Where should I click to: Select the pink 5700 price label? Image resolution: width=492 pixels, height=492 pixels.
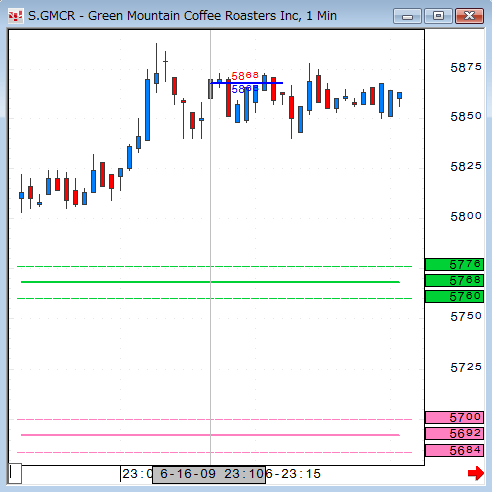coord(454,417)
